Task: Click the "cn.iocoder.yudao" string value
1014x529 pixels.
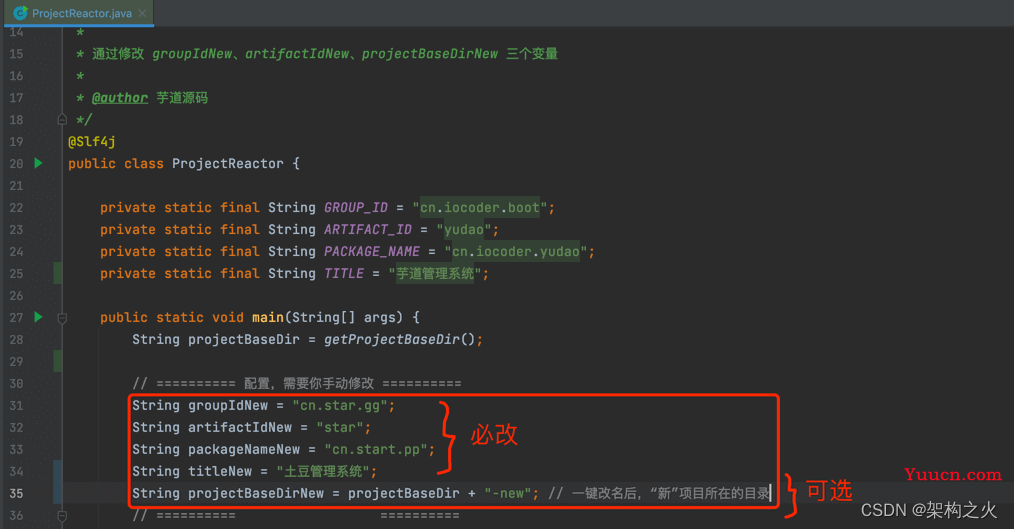Action: pos(516,252)
